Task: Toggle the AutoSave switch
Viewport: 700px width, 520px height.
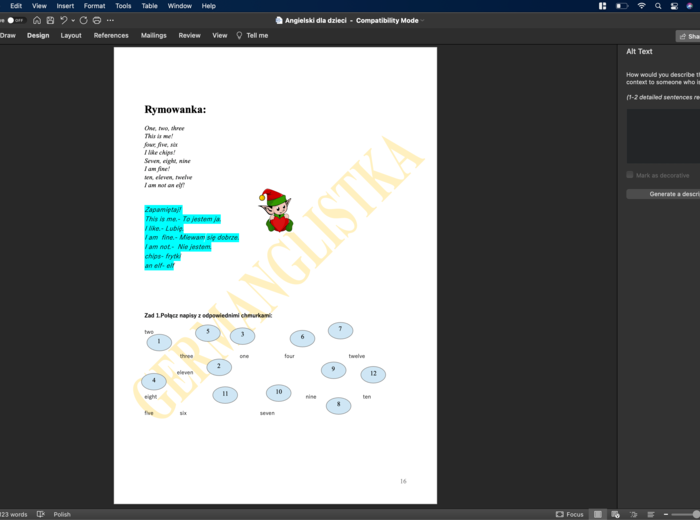Action: coord(15,20)
